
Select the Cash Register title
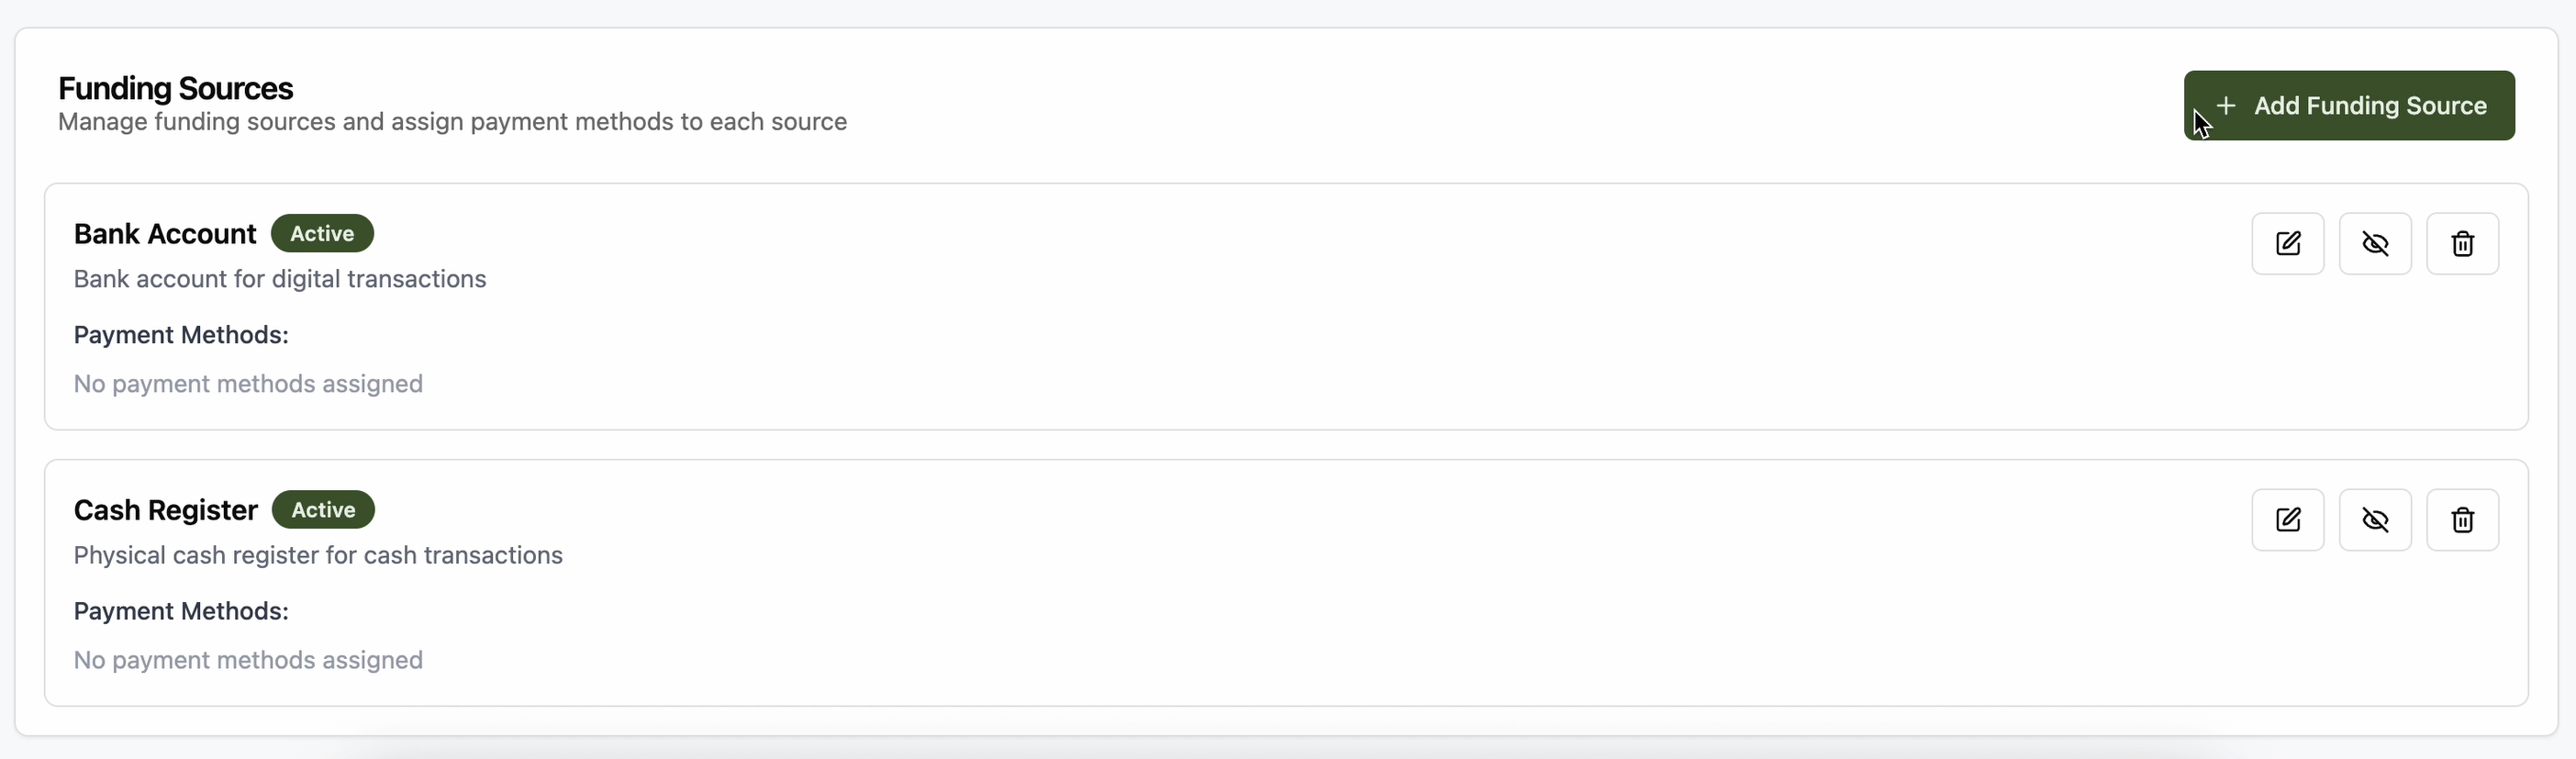click(x=166, y=509)
